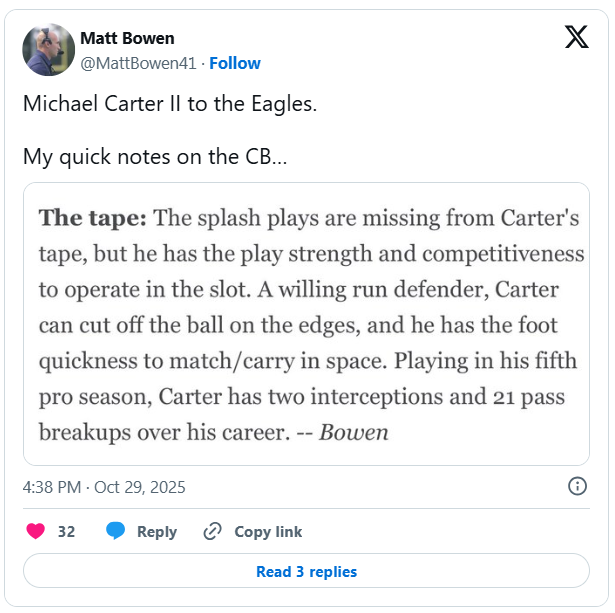Click the word 'interceptions' in the notes image
The image size is (615, 613).
(x=345, y=398)
